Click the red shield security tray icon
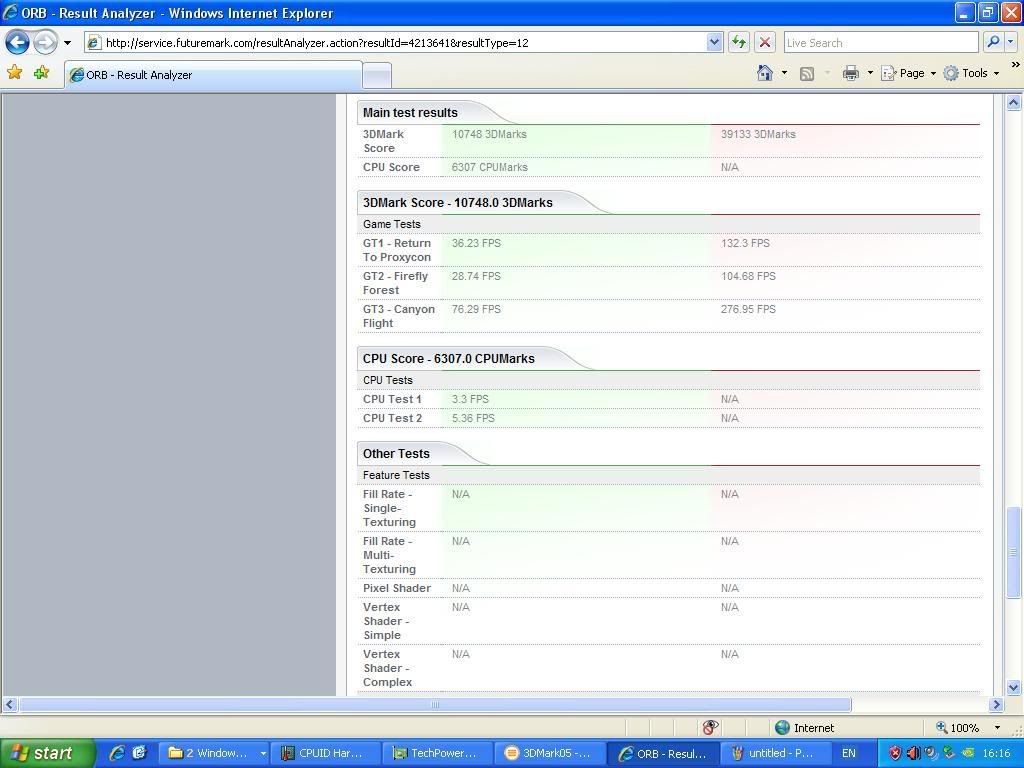 point(895,753)
